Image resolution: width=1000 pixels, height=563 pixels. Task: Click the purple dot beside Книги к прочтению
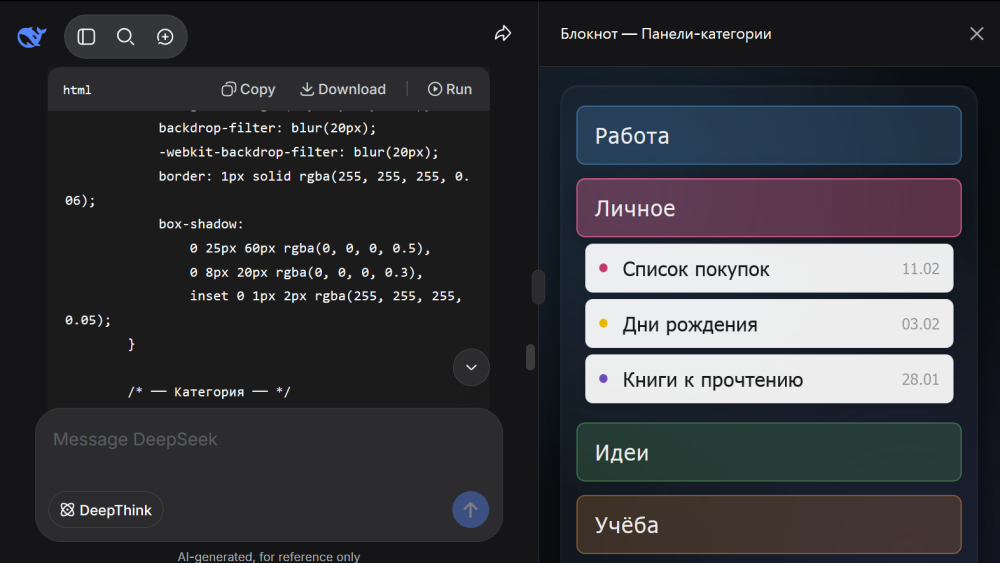tap(603, 378)
